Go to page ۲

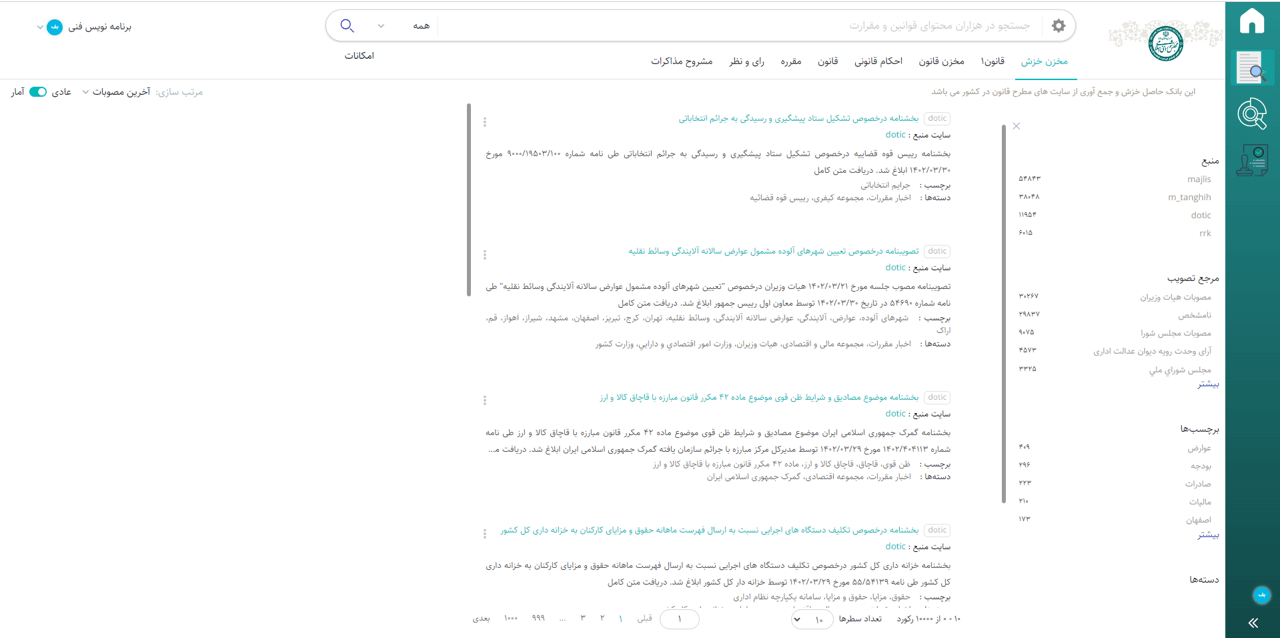602,619
